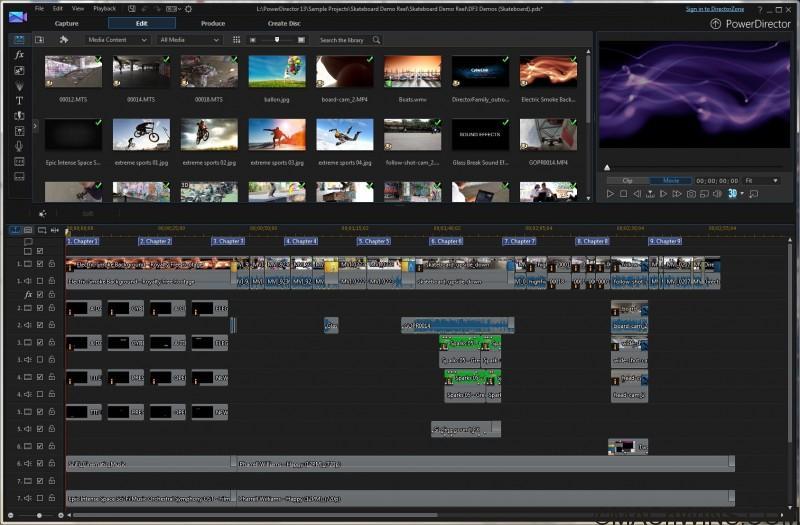
Task: Open the Media Room icon in sidebar
Action: pyautogui.click(x=19, y=39)
